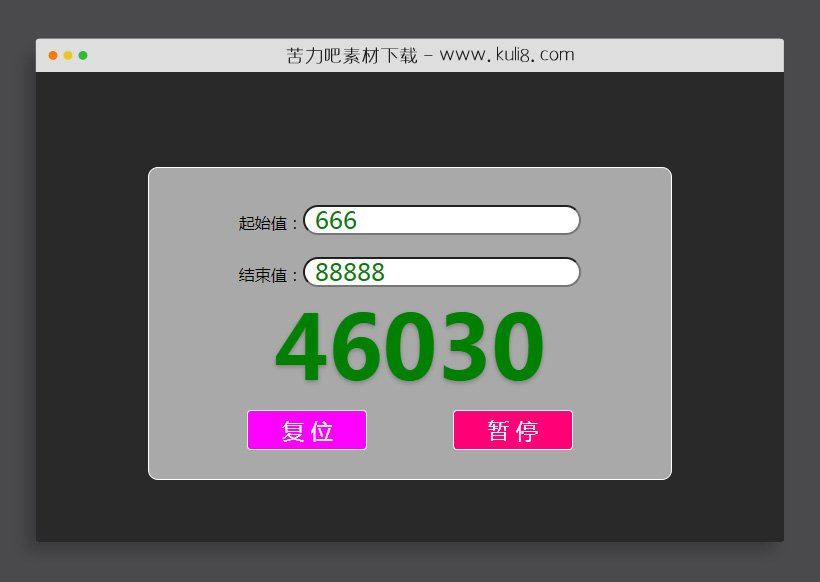Click the 结束值 label text
The width and height of the screenshot is (820, 582).
(265, 274)
